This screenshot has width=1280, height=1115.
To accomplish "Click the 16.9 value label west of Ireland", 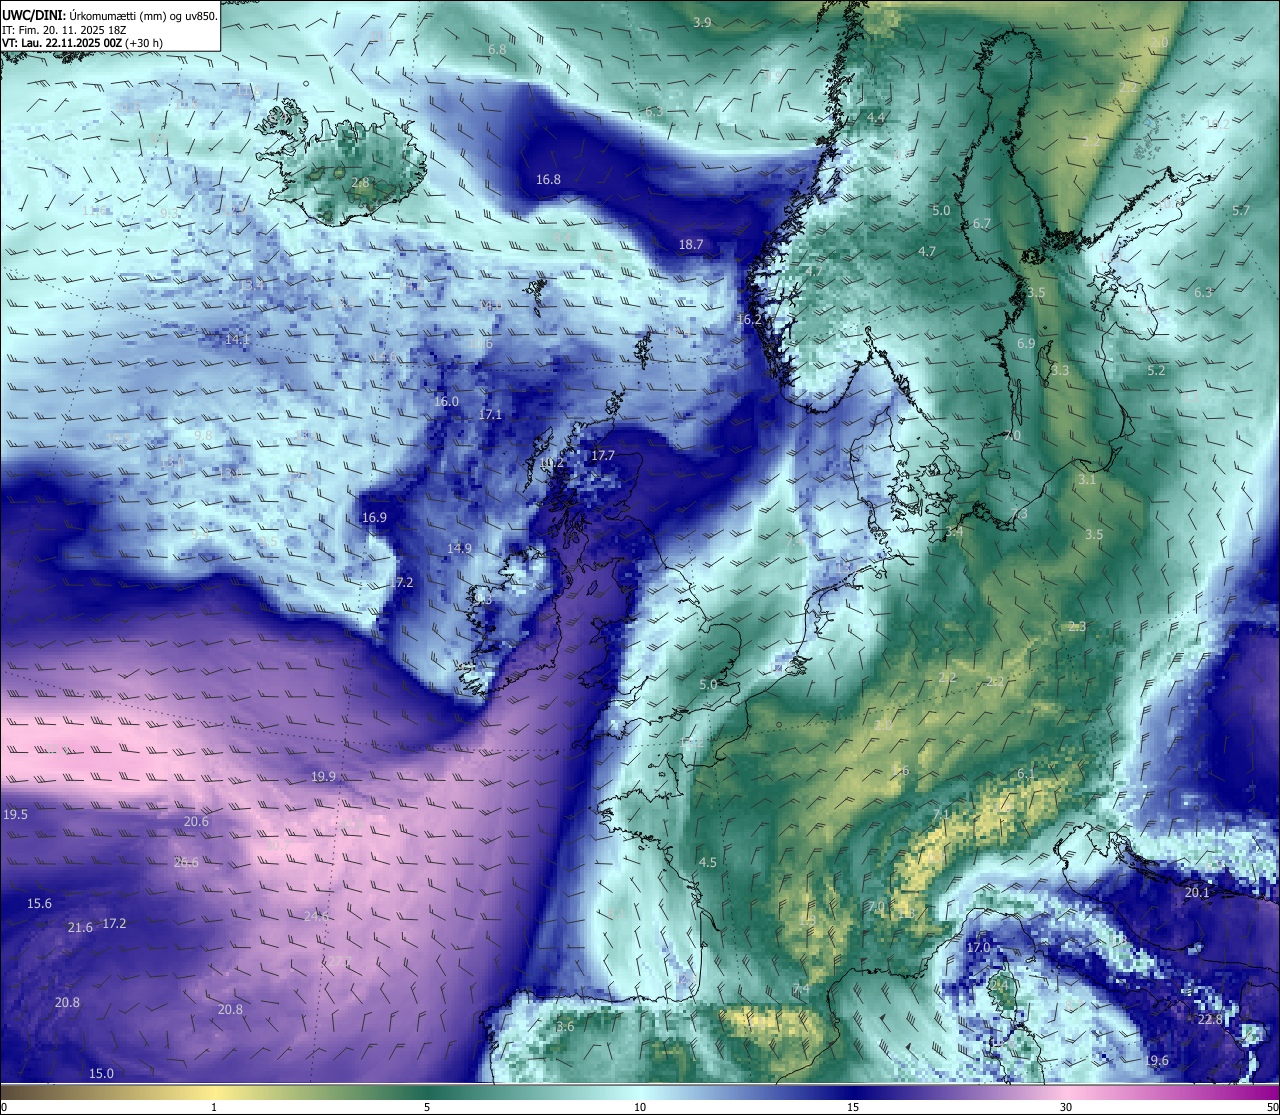I will pos(374,517).
